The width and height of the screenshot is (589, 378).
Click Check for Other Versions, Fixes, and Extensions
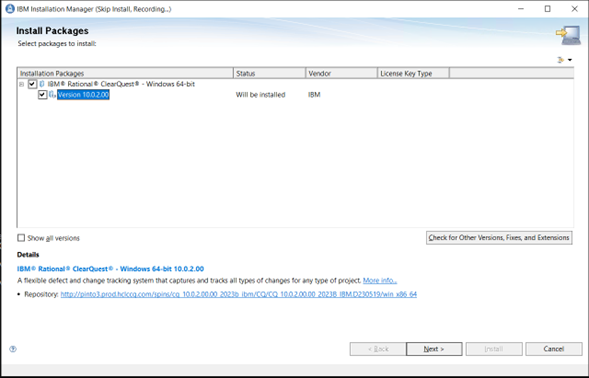tap(499, 238)
